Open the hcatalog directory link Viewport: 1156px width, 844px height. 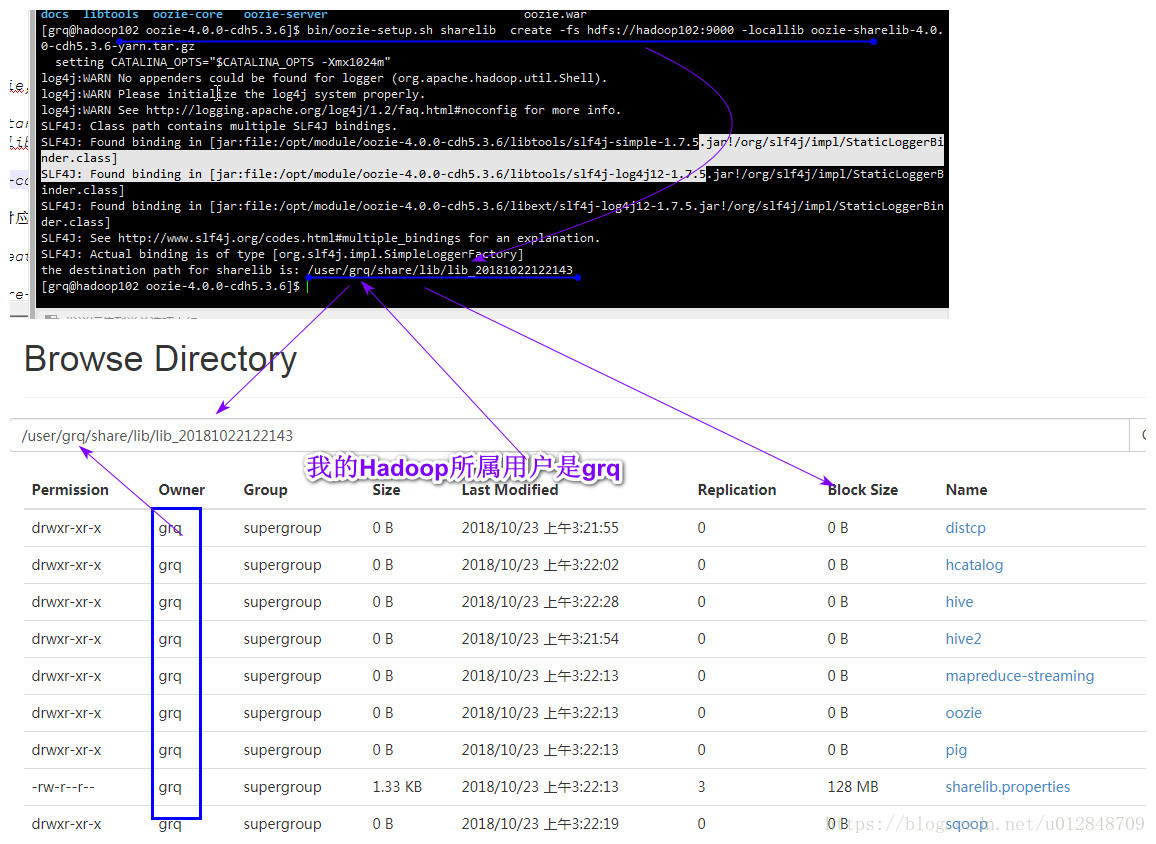click(974, 565)
